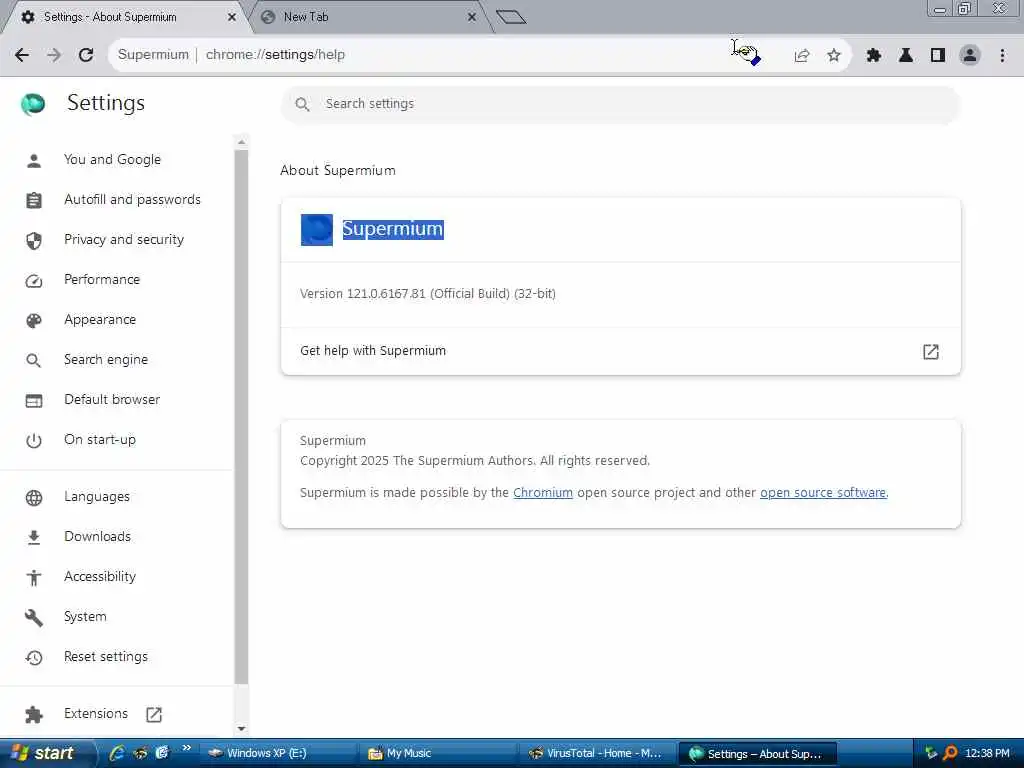The height and width of the screenshot is (768, 1024).
Task: Expand the quick launch chevron
Action: click(x=187, y=748)
